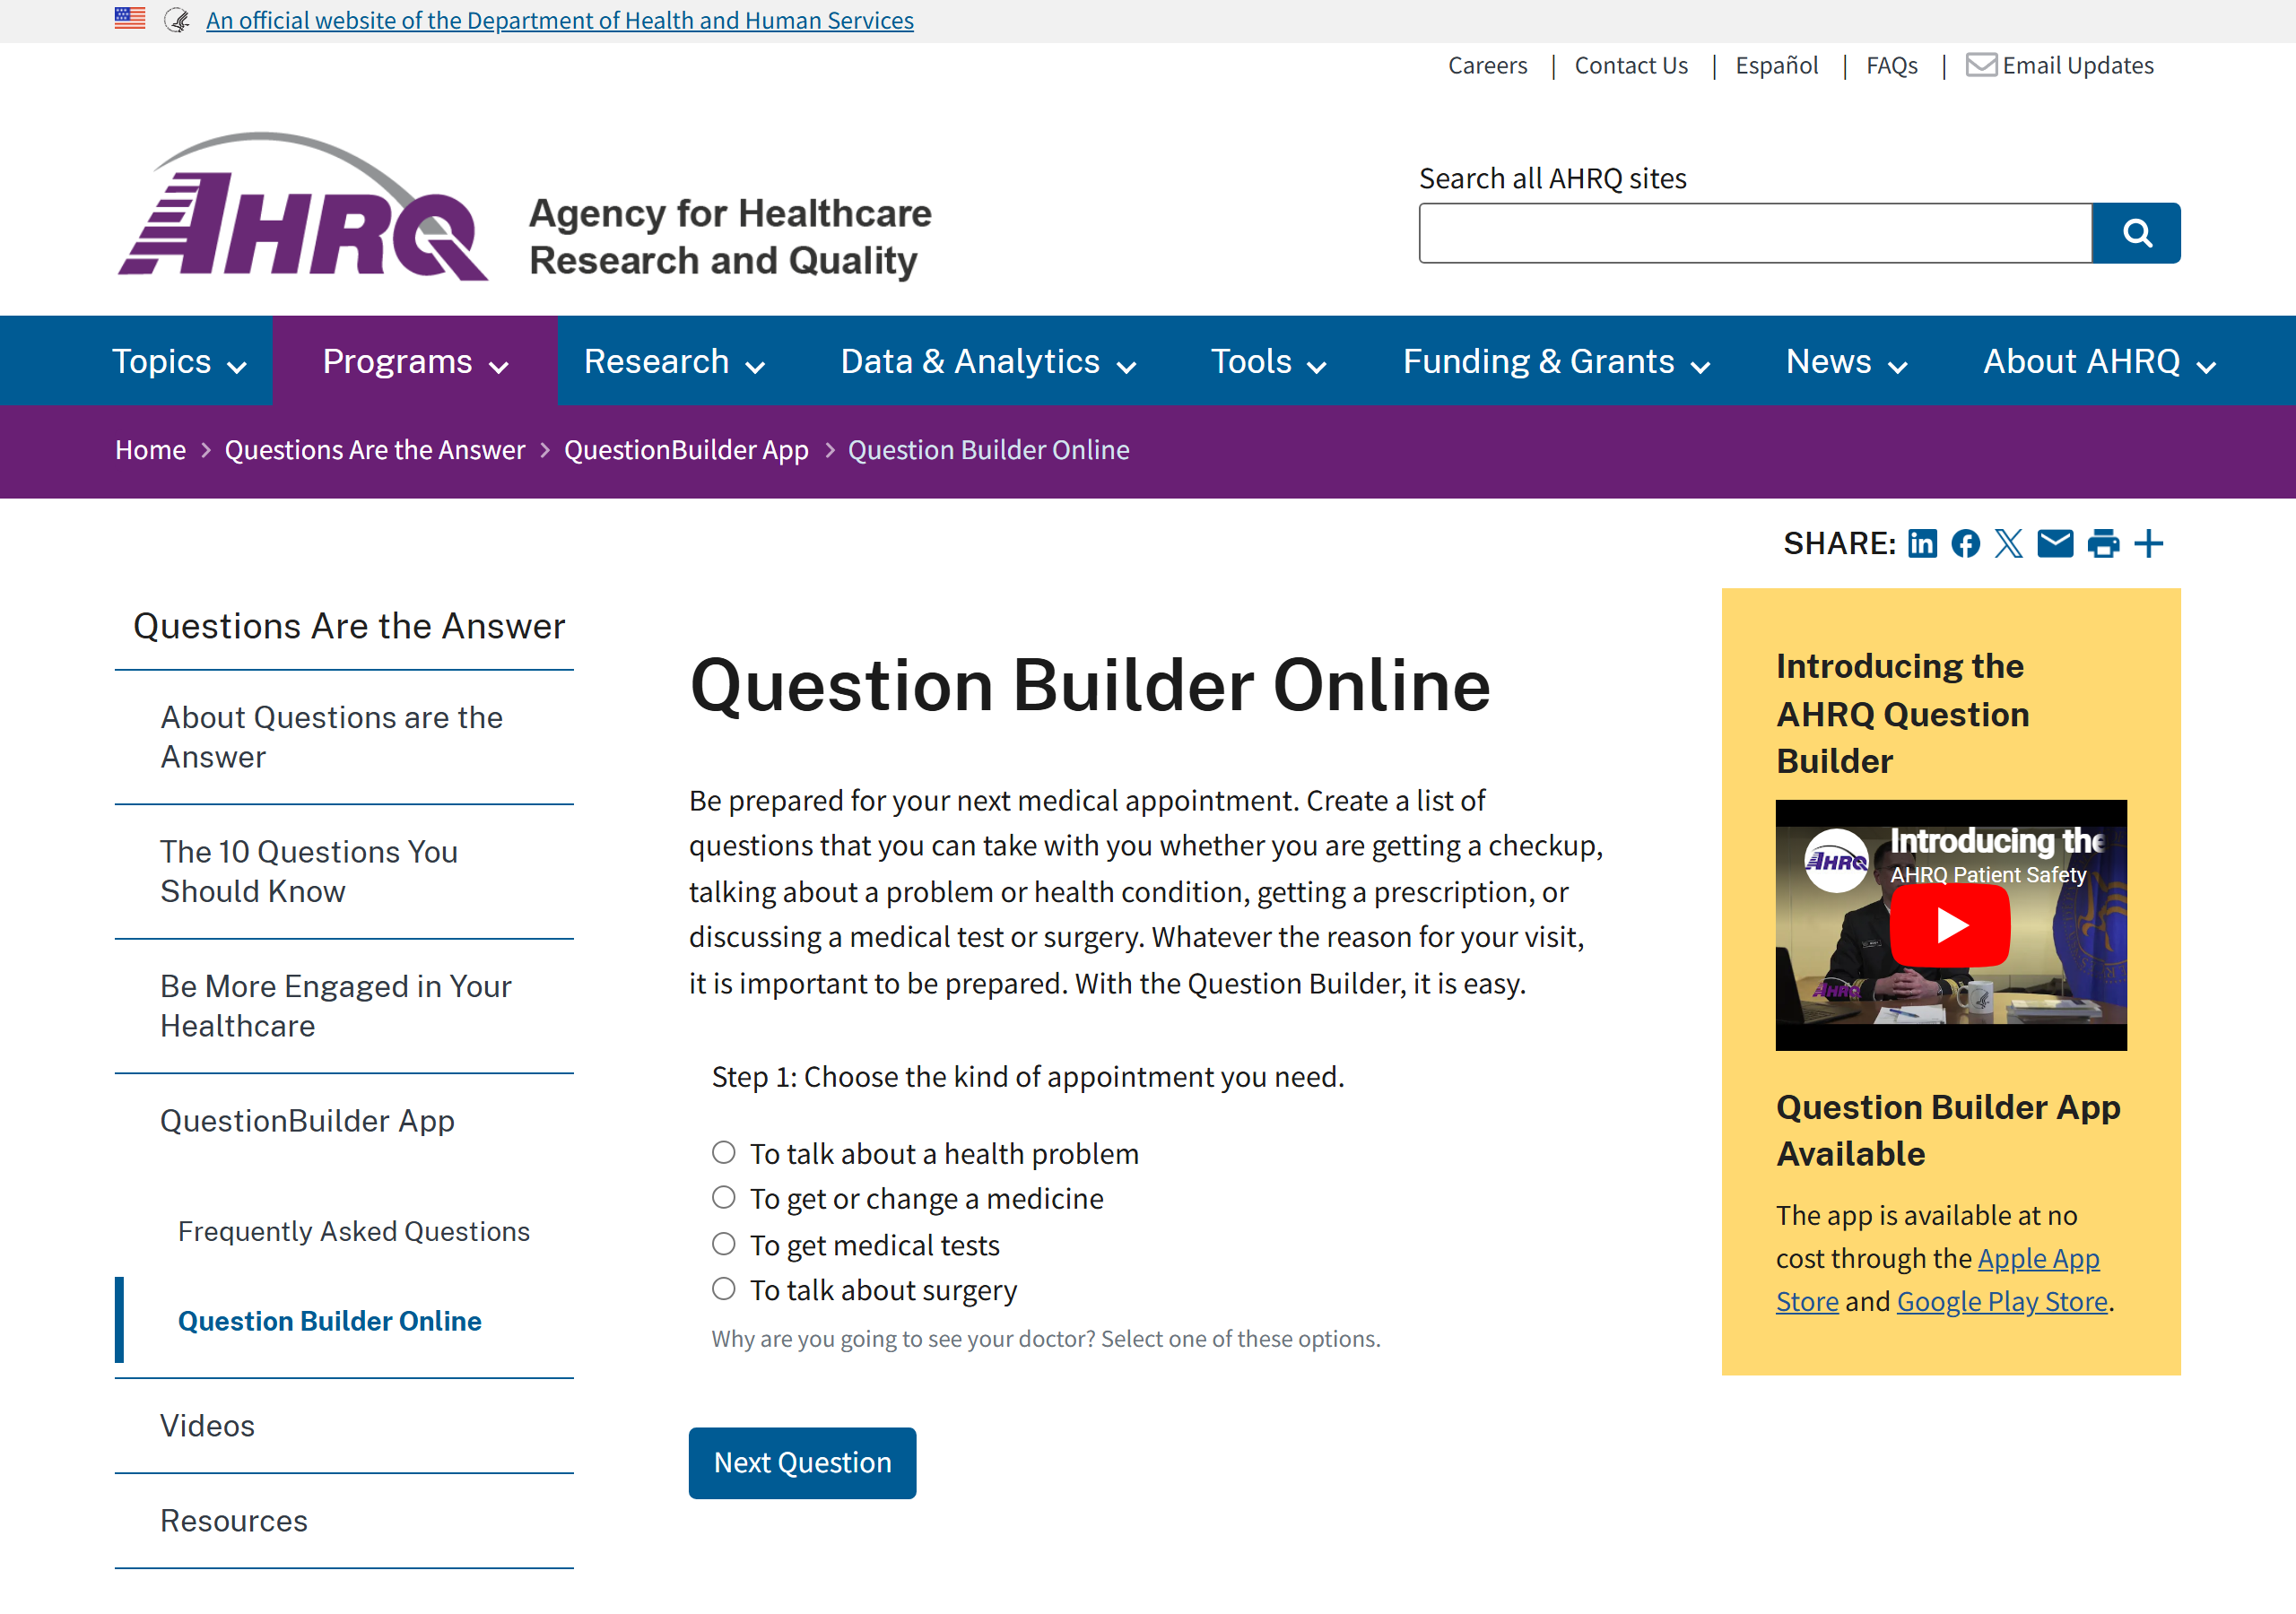Open the official HHS website link

[560, 20]
